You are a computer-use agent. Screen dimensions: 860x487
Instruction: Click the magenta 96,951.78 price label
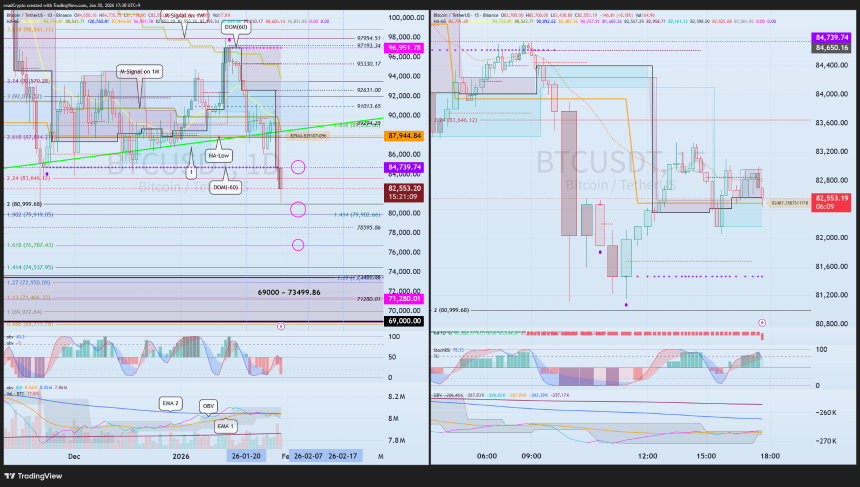[405, 48]
